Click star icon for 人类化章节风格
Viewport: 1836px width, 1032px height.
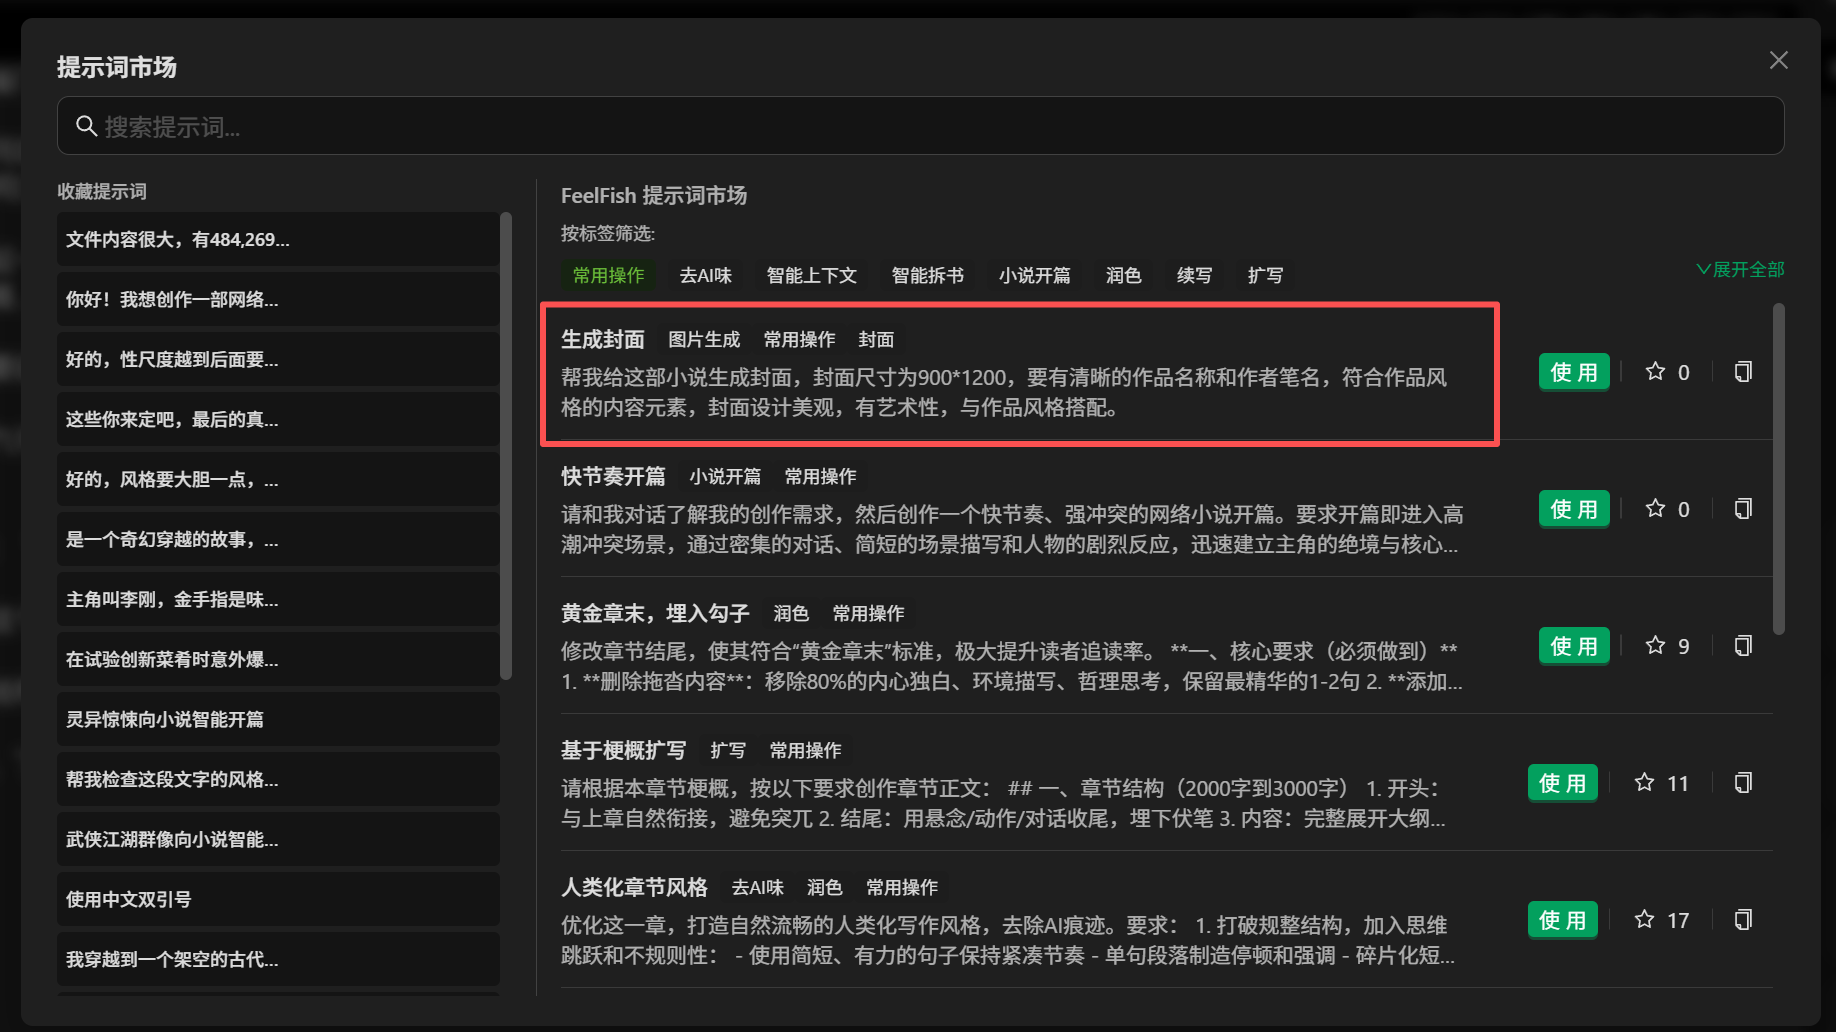point(1645,920)
